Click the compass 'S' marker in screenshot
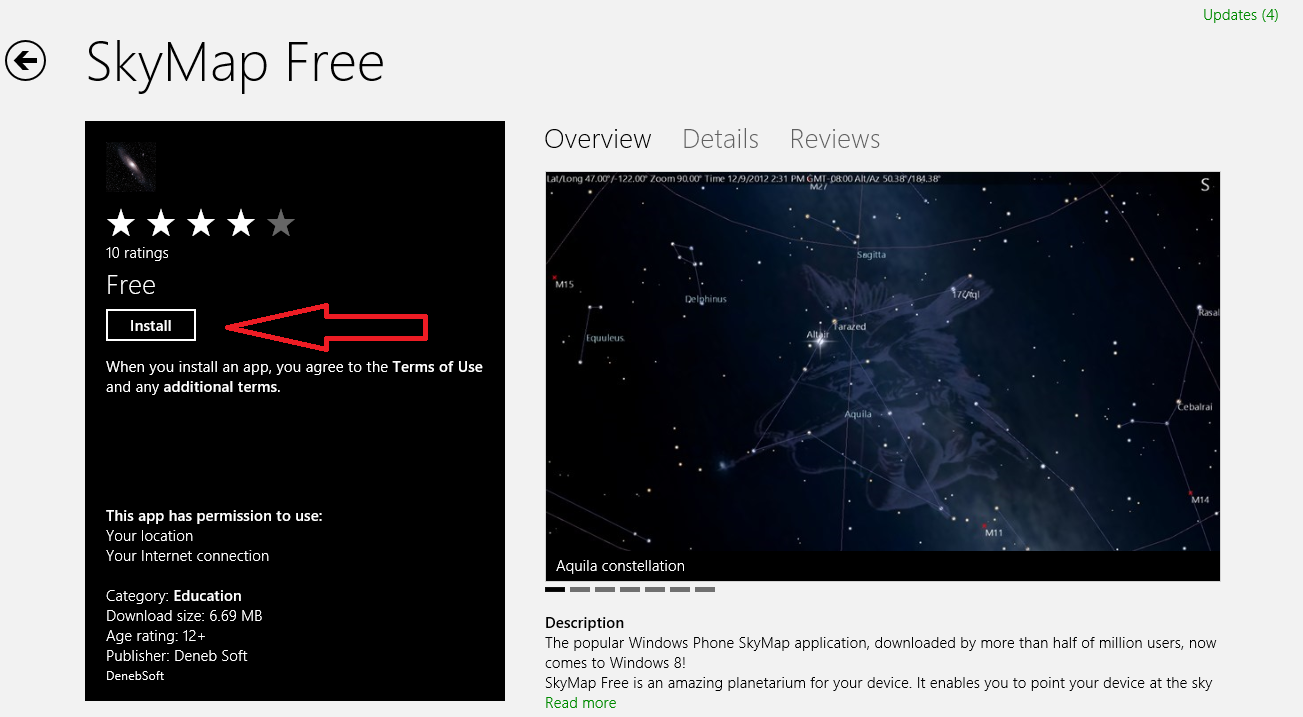The height and width of the screenshot is (717, 1303). tap(1205, 185)
